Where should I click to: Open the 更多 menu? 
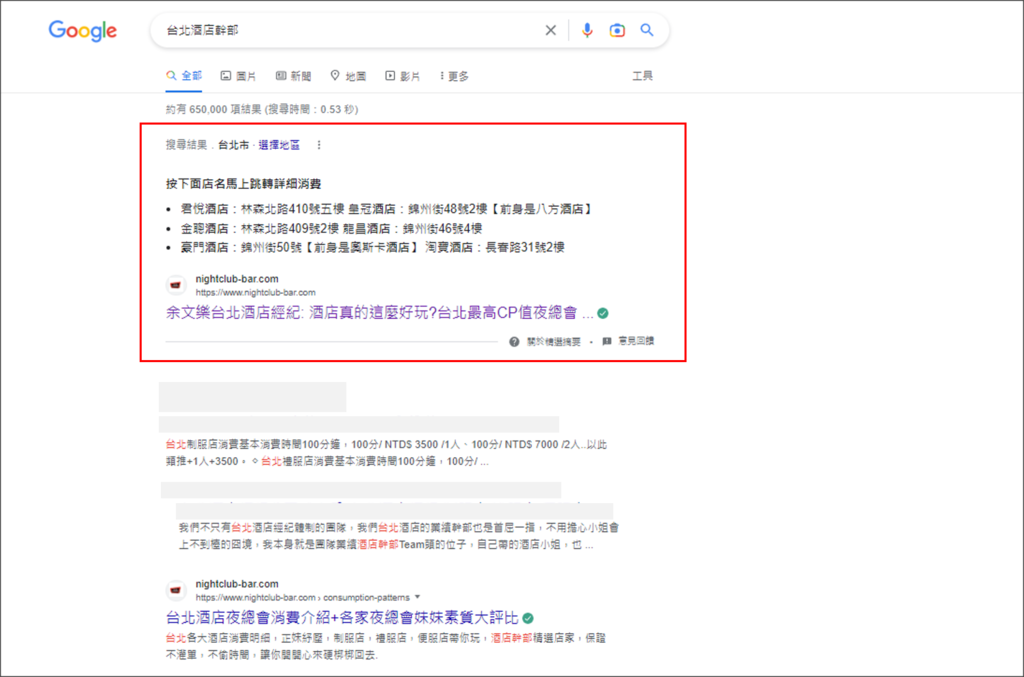tap(454, 76)
